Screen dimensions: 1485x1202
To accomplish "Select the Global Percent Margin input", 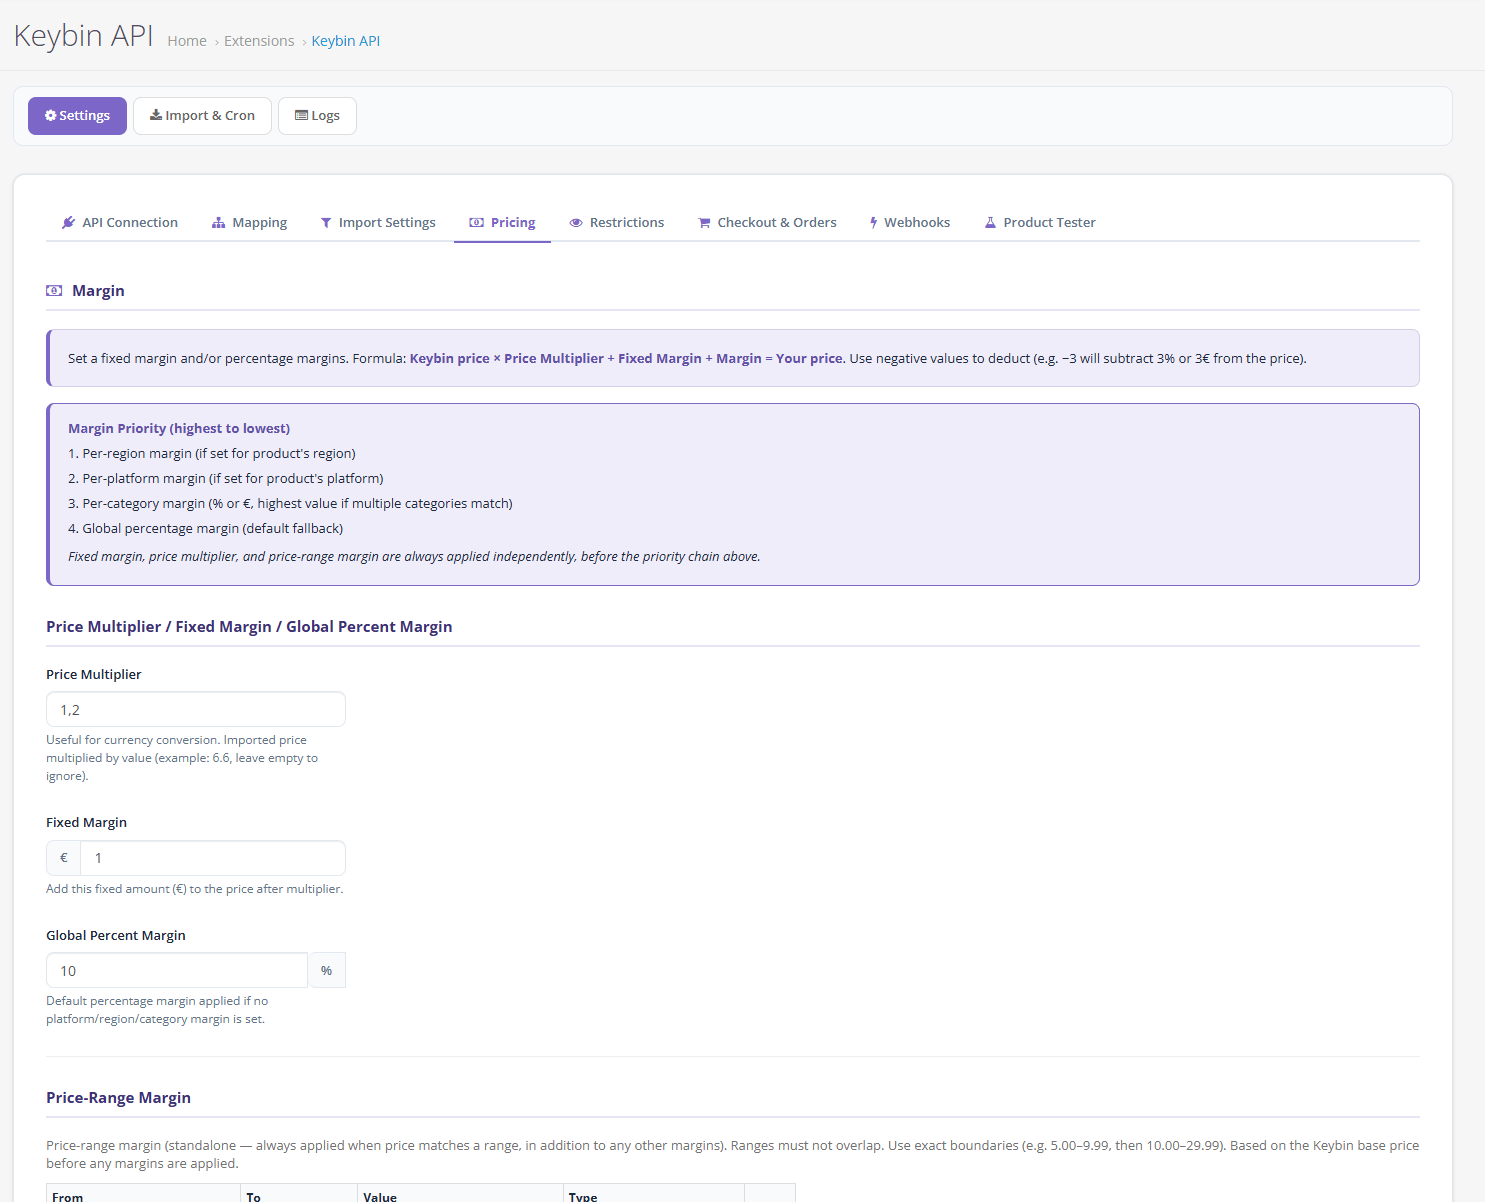I will tap(177, 971).
